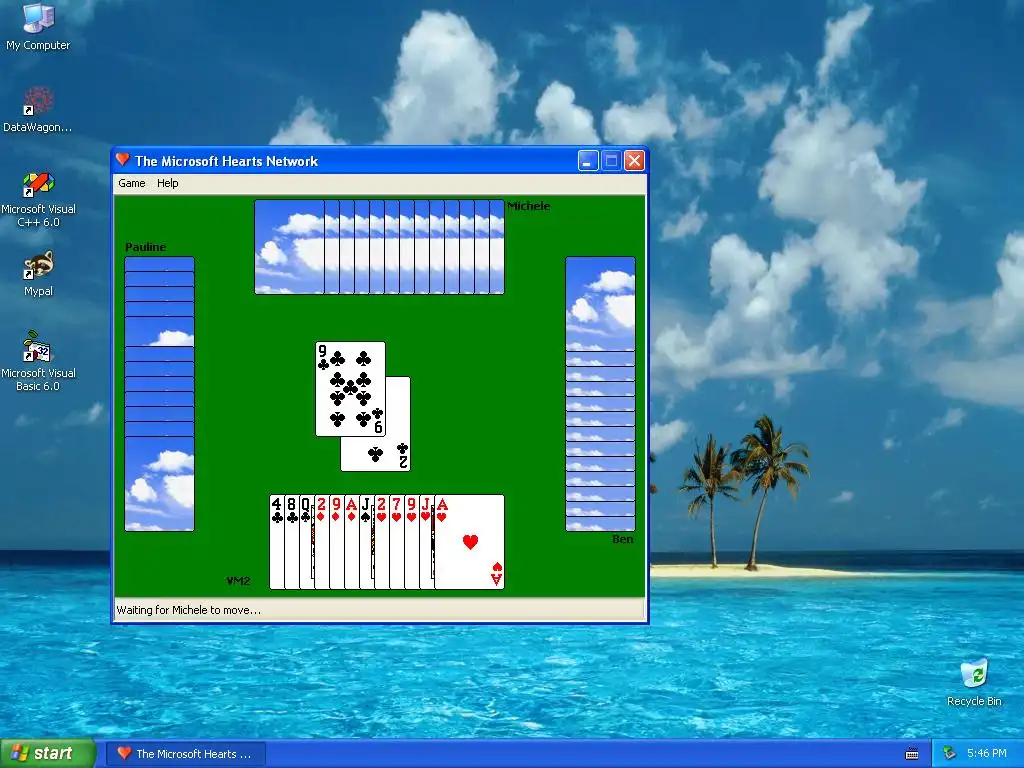Click the VM2 player name
The image size is (1024, 768).
click(x=238, y=581)
